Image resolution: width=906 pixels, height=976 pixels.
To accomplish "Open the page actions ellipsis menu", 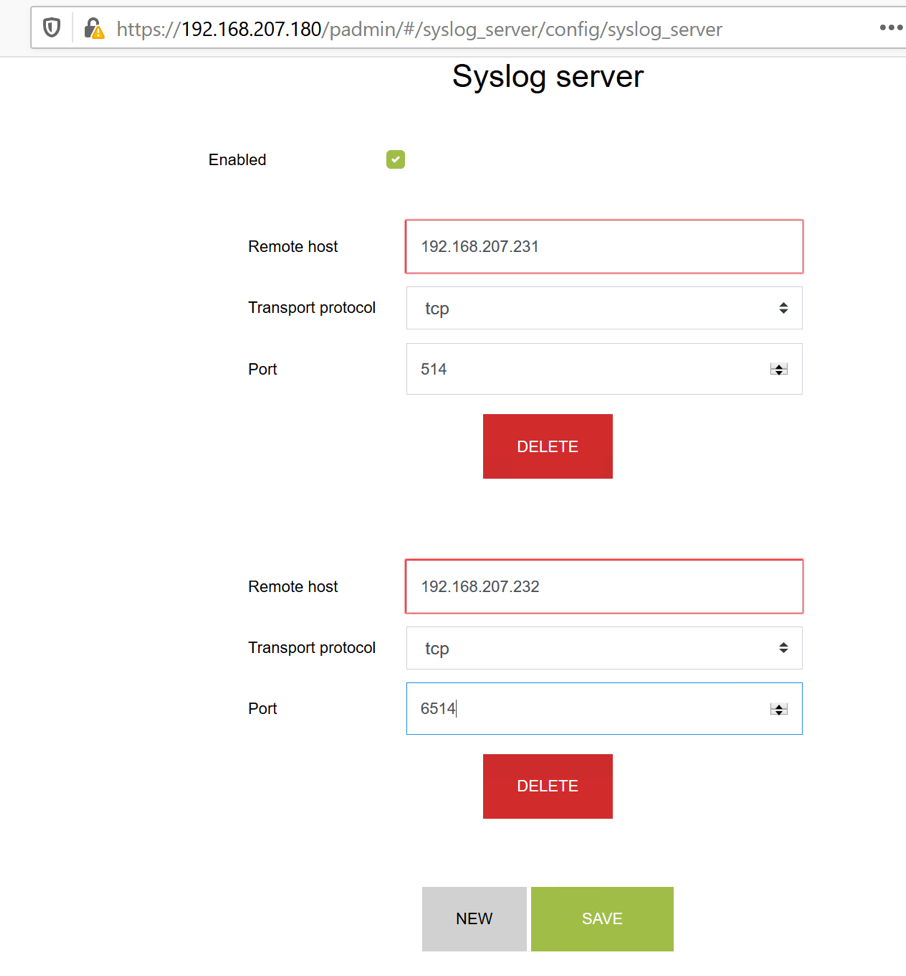I will tap(890, 28).
